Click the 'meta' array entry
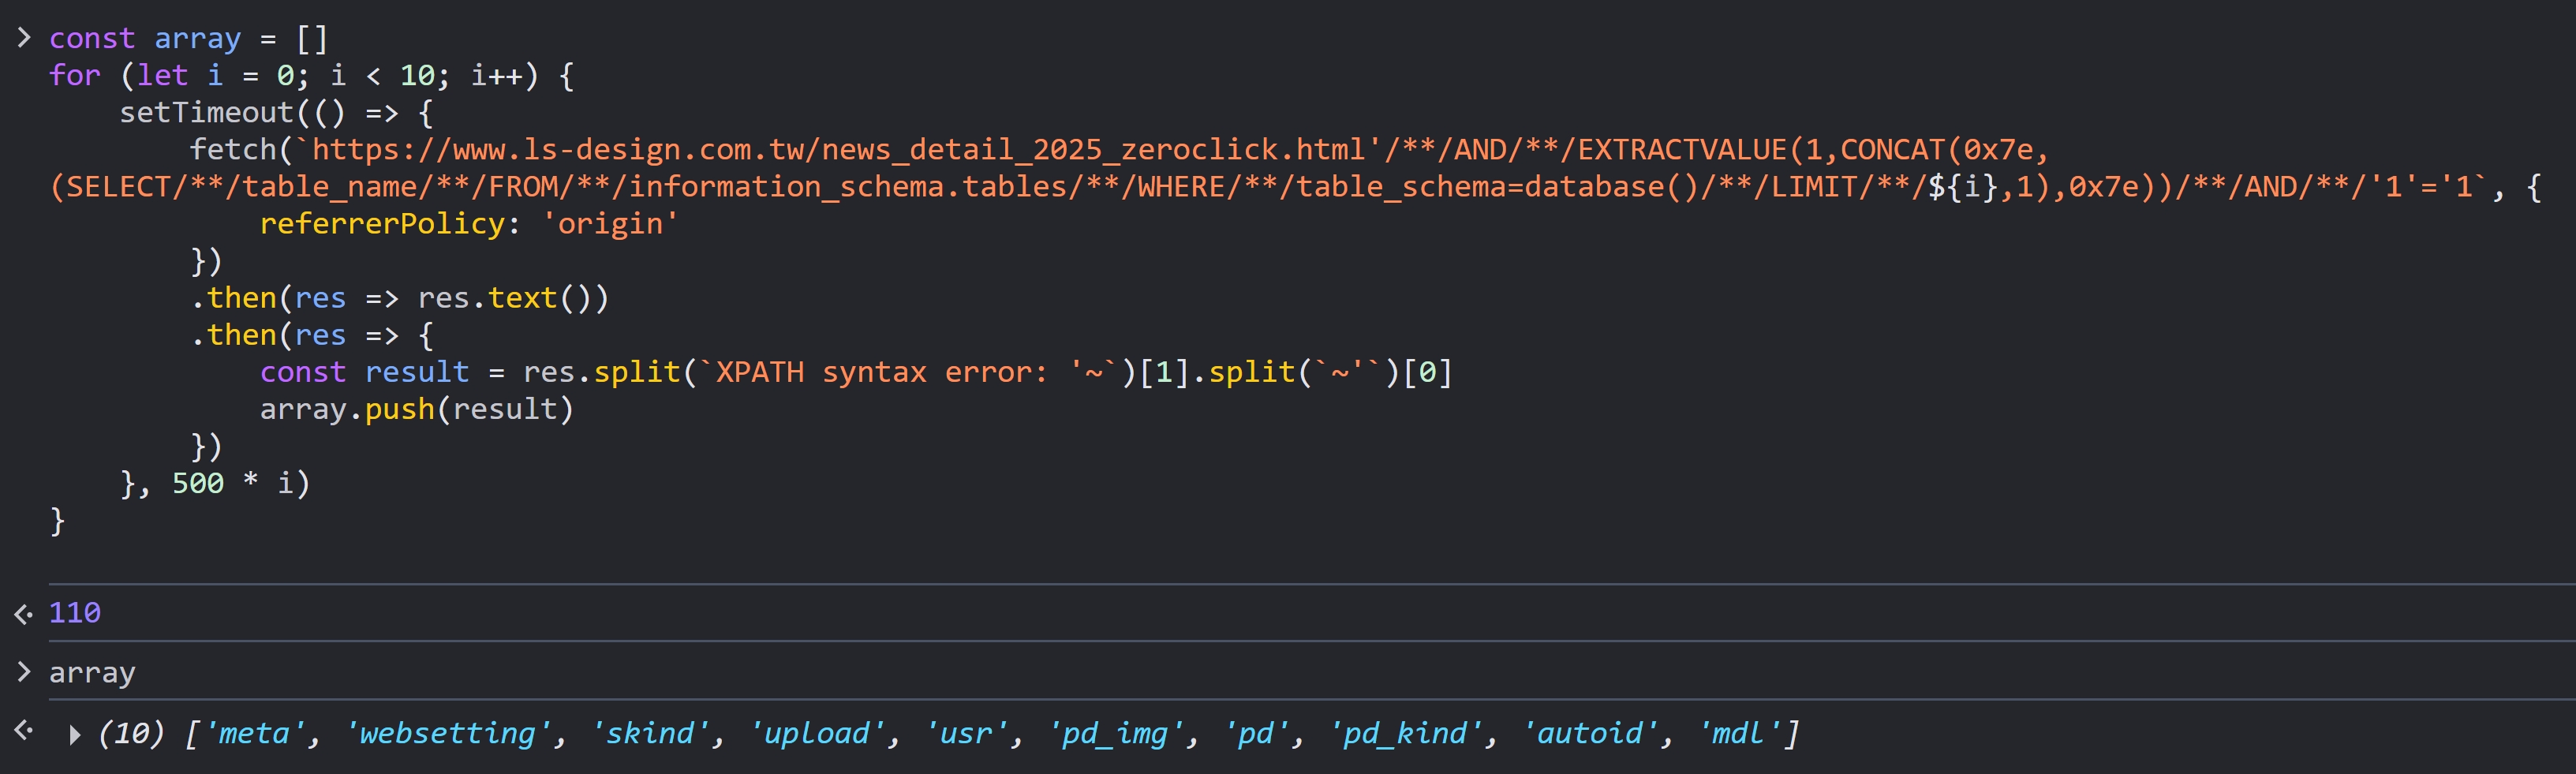This screenshot has height=774, width=2576. (254, 733)
